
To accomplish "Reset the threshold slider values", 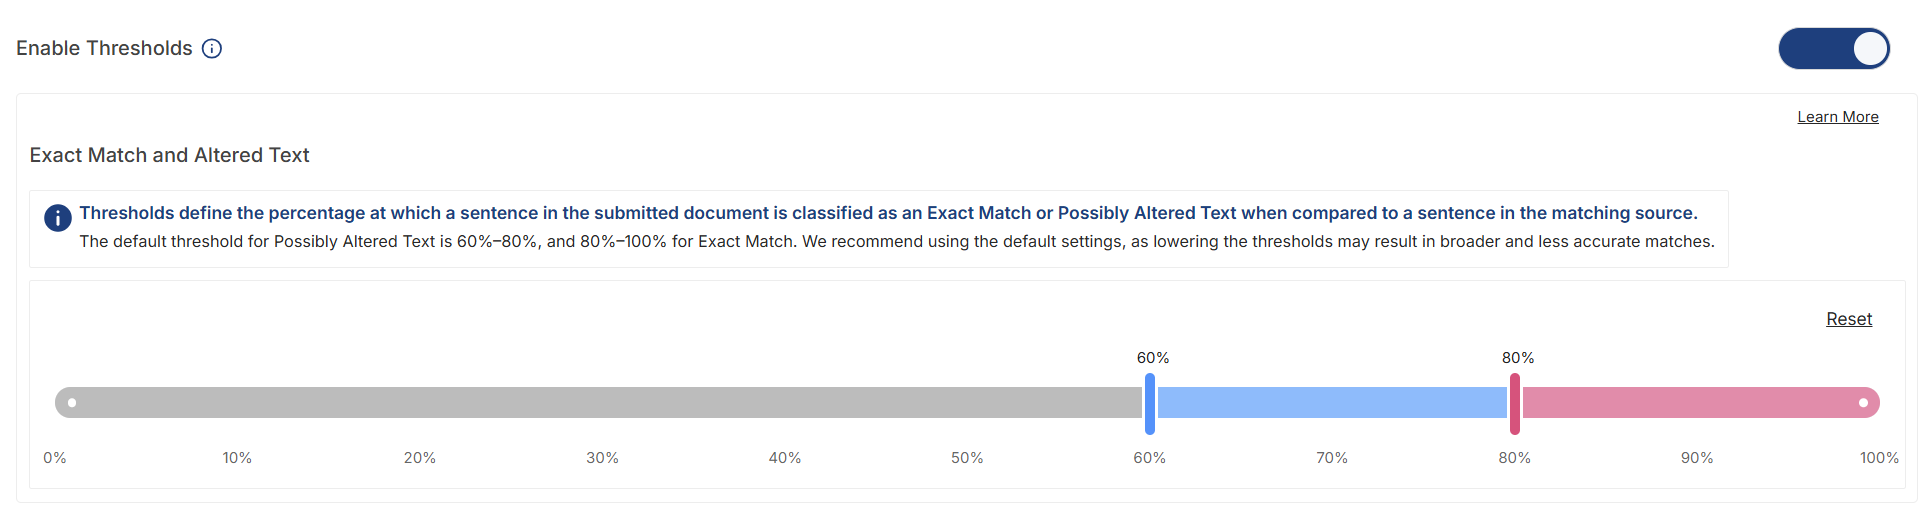I will 1849,319.
